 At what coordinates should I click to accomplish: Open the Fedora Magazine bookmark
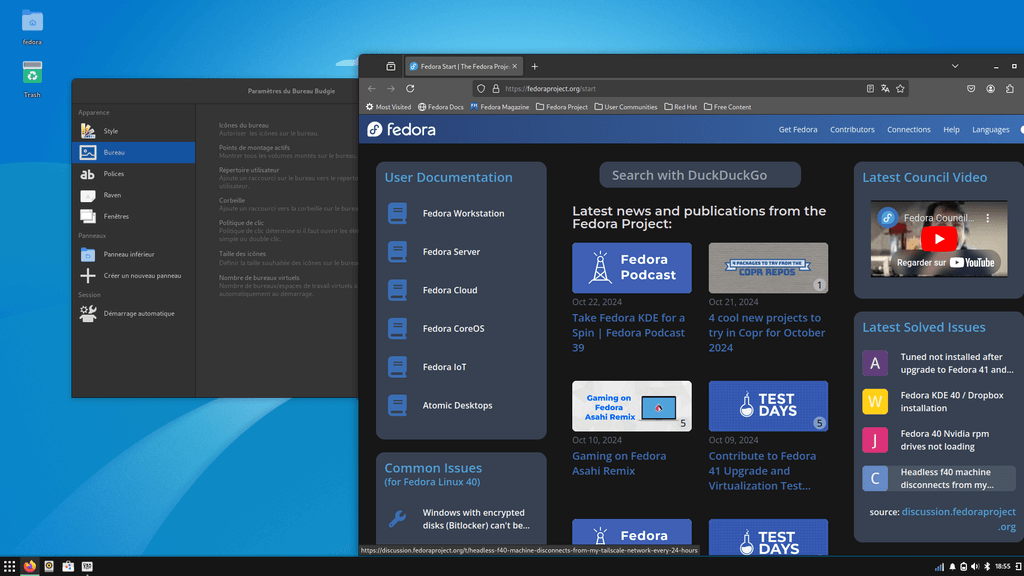(x=500, y=107)
